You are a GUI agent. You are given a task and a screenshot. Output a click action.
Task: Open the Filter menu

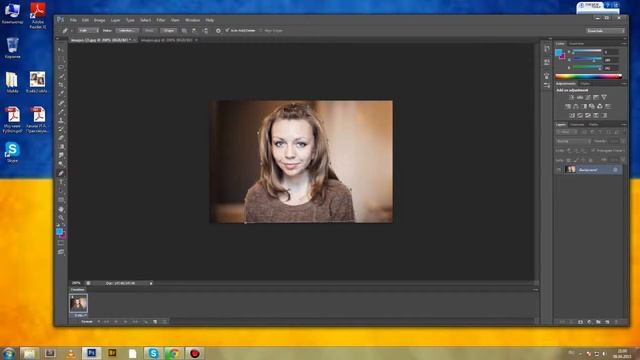pyautogui.click(x=161, y=20)
